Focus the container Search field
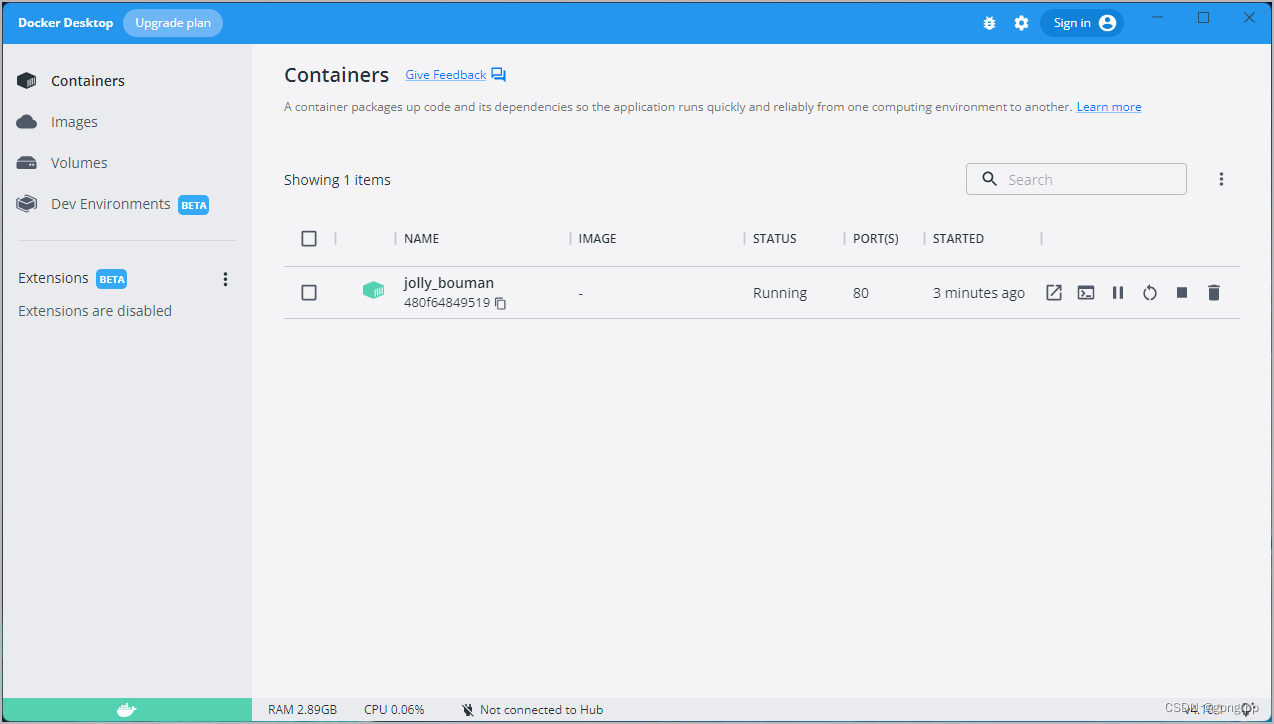 click(1076, 179)
